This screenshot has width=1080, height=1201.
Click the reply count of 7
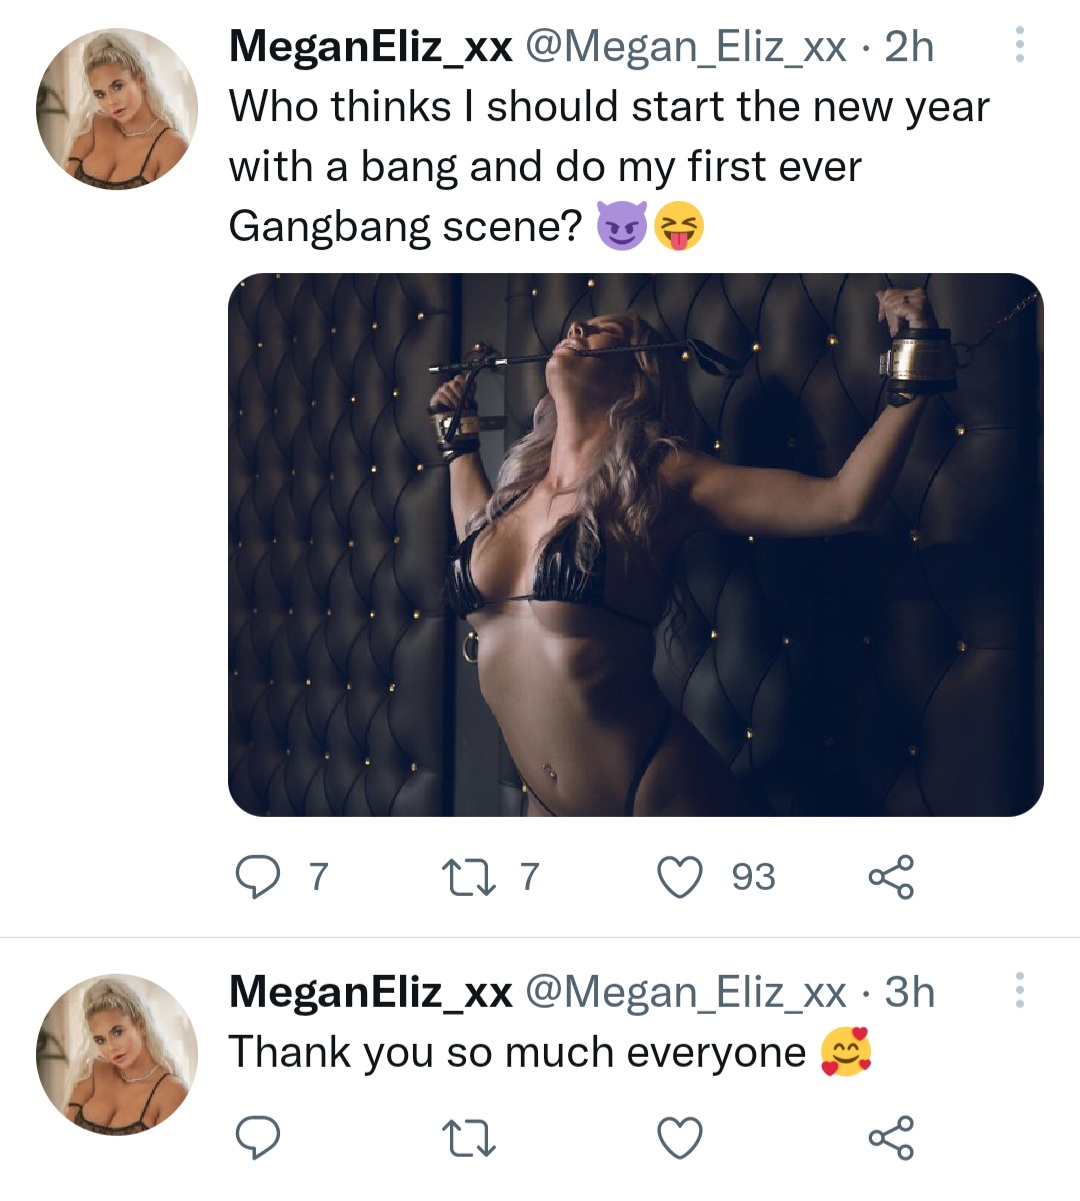[318, 878]
